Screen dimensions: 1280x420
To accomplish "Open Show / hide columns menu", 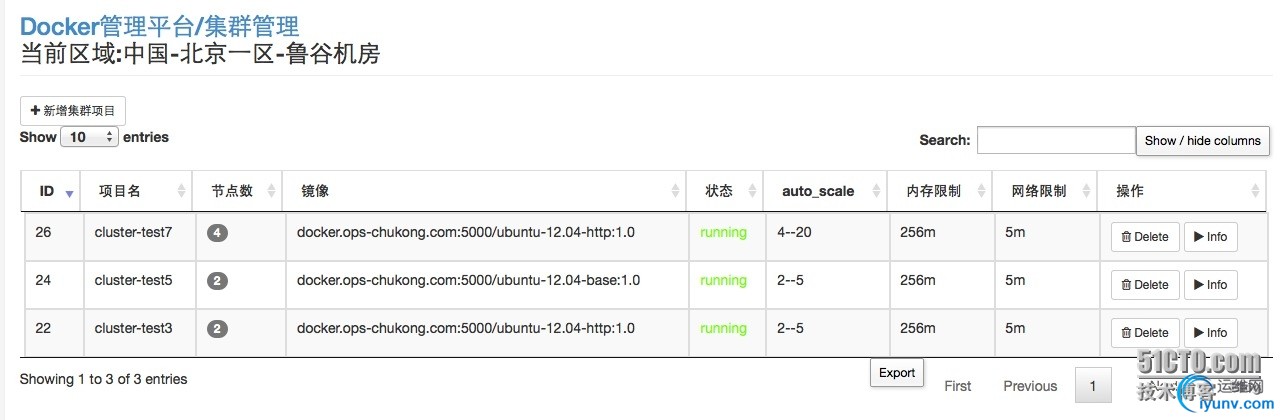I will [1203, 141].
